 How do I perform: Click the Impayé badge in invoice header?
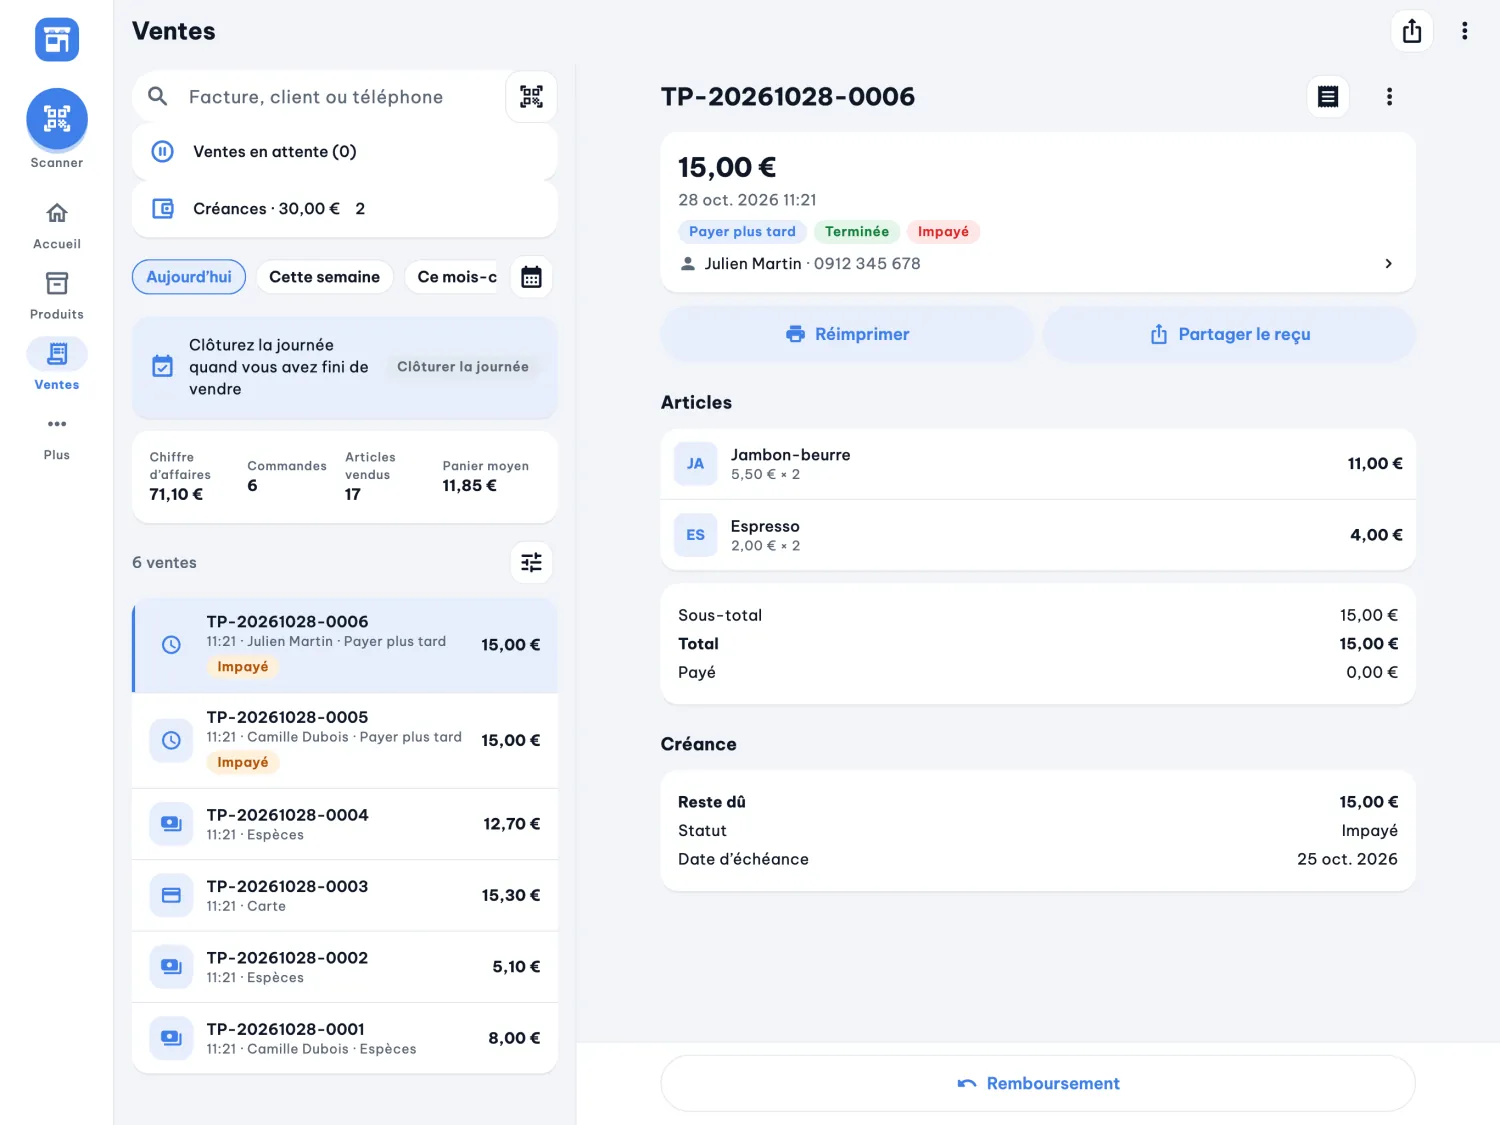coord(943,232)
